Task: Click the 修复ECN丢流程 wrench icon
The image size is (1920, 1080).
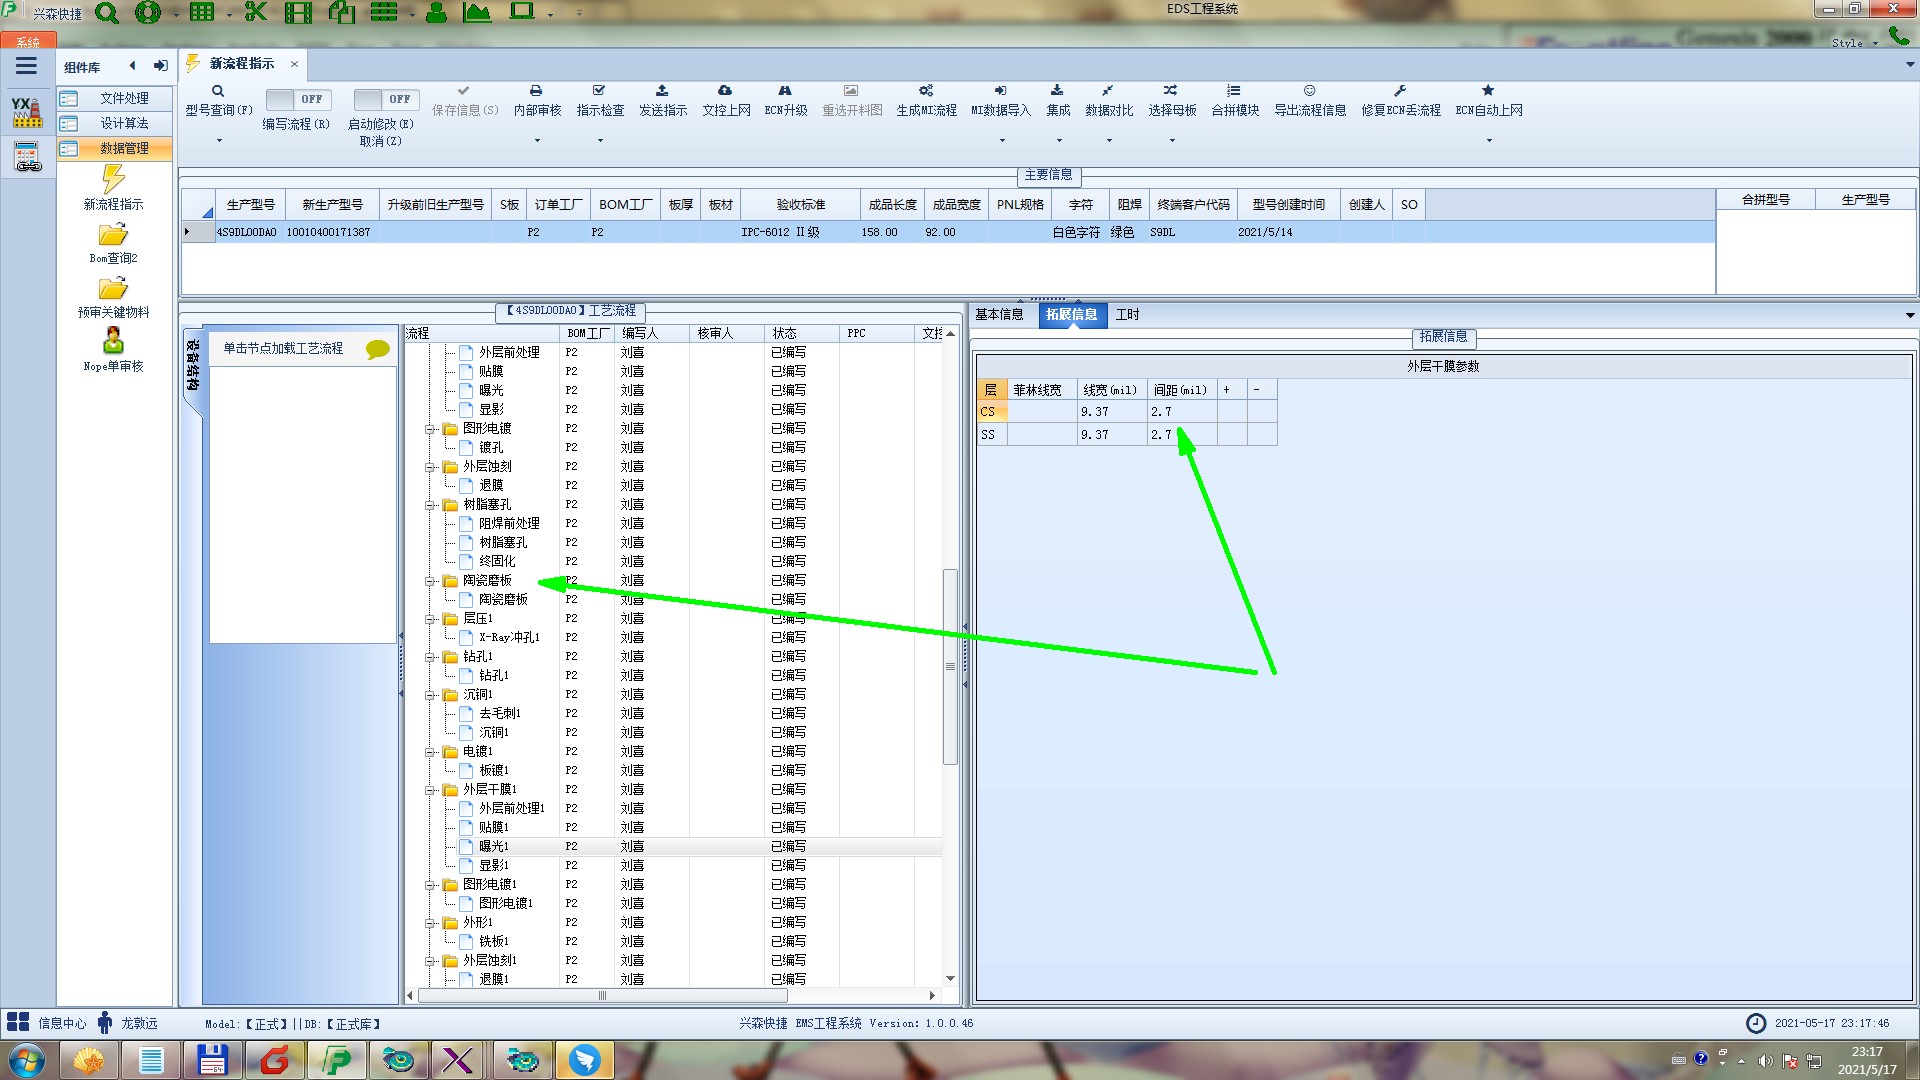Action: [x=1400, y=91]
